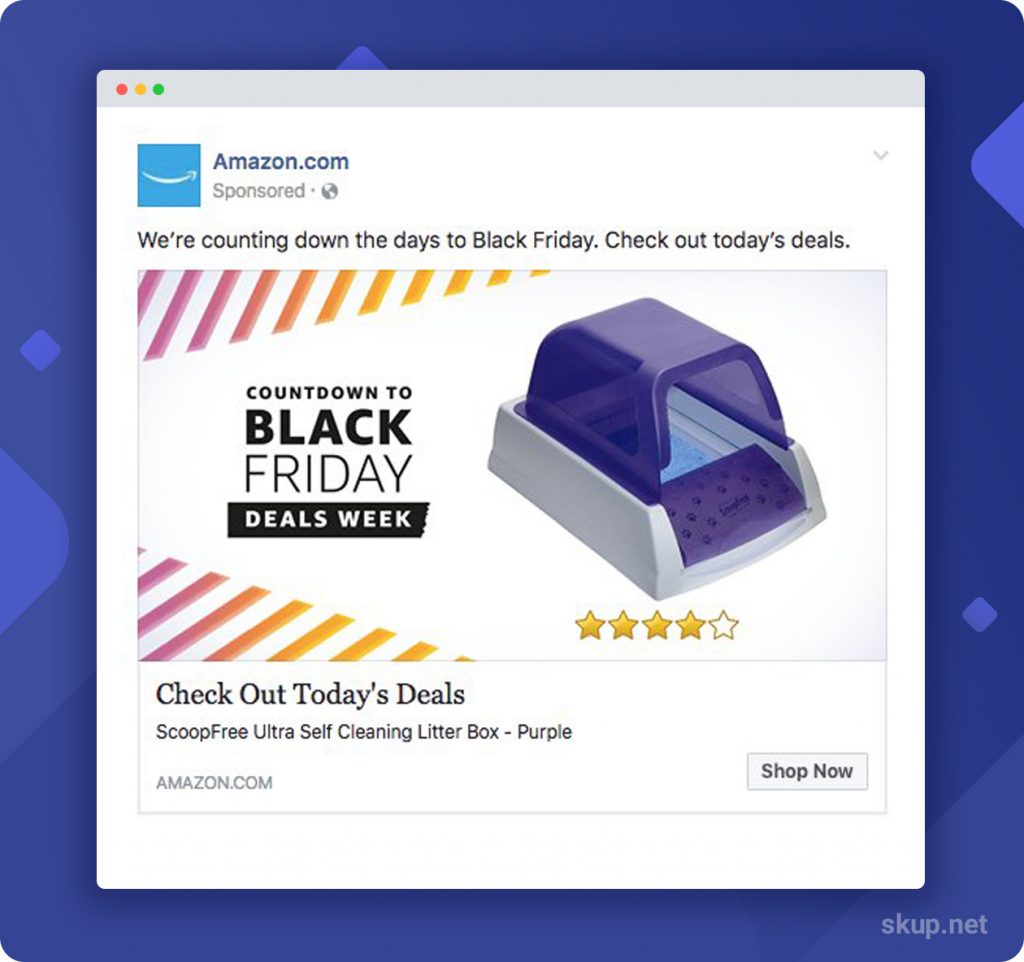
Task: Click the first gold rating star
Action: pyautogui.click(x=590, y=625)
